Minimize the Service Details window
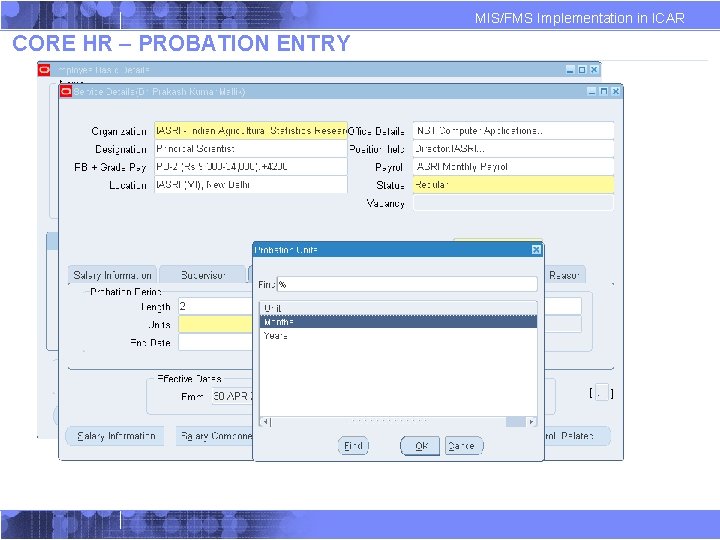The height and width of the screenshot is (540, 720). [592, 91]
